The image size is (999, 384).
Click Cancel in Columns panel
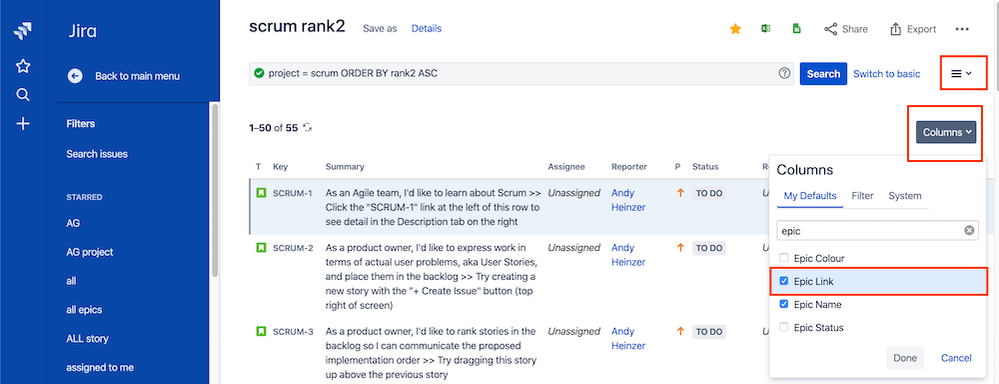[956, 358]
